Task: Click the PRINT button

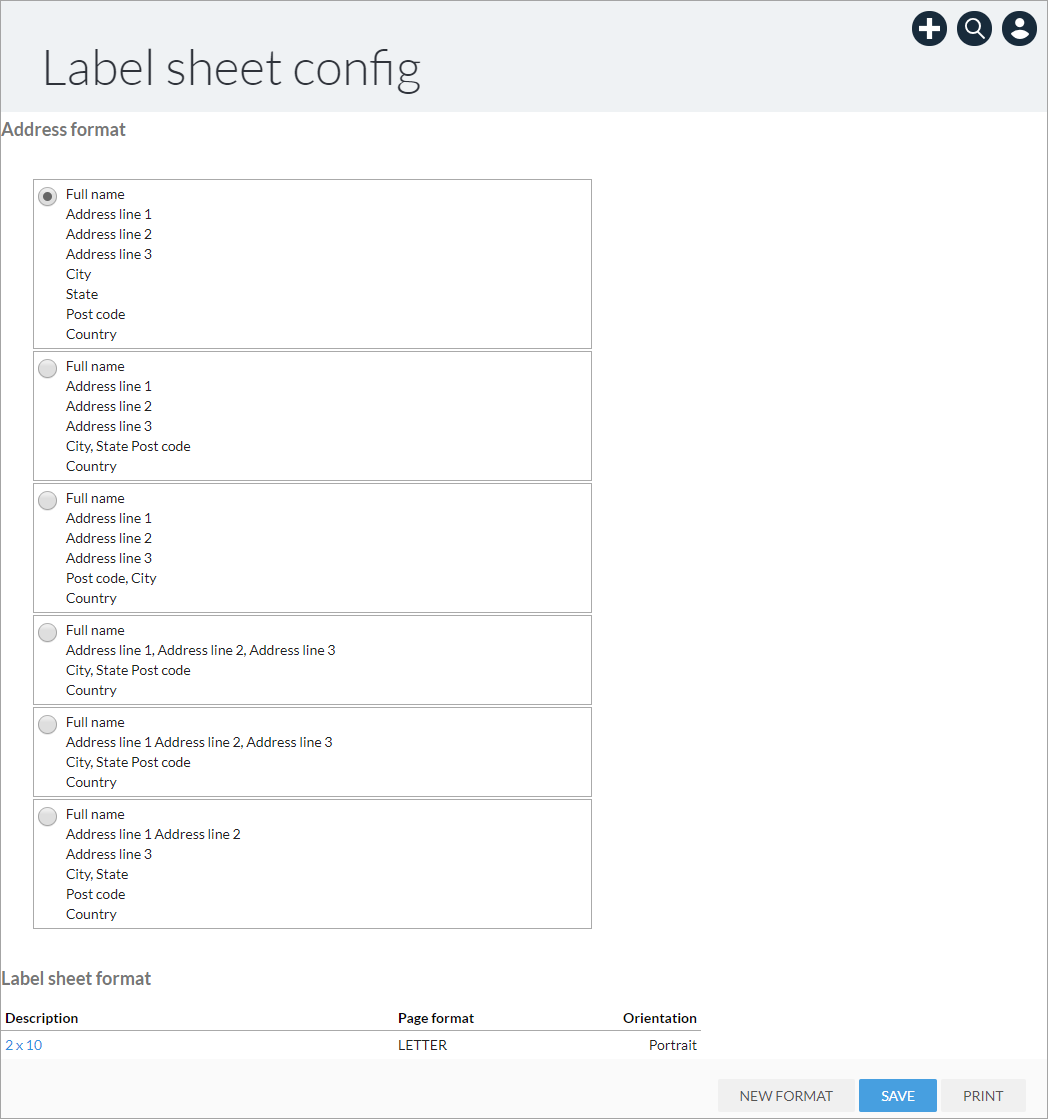Action: tap(983, 1095)
